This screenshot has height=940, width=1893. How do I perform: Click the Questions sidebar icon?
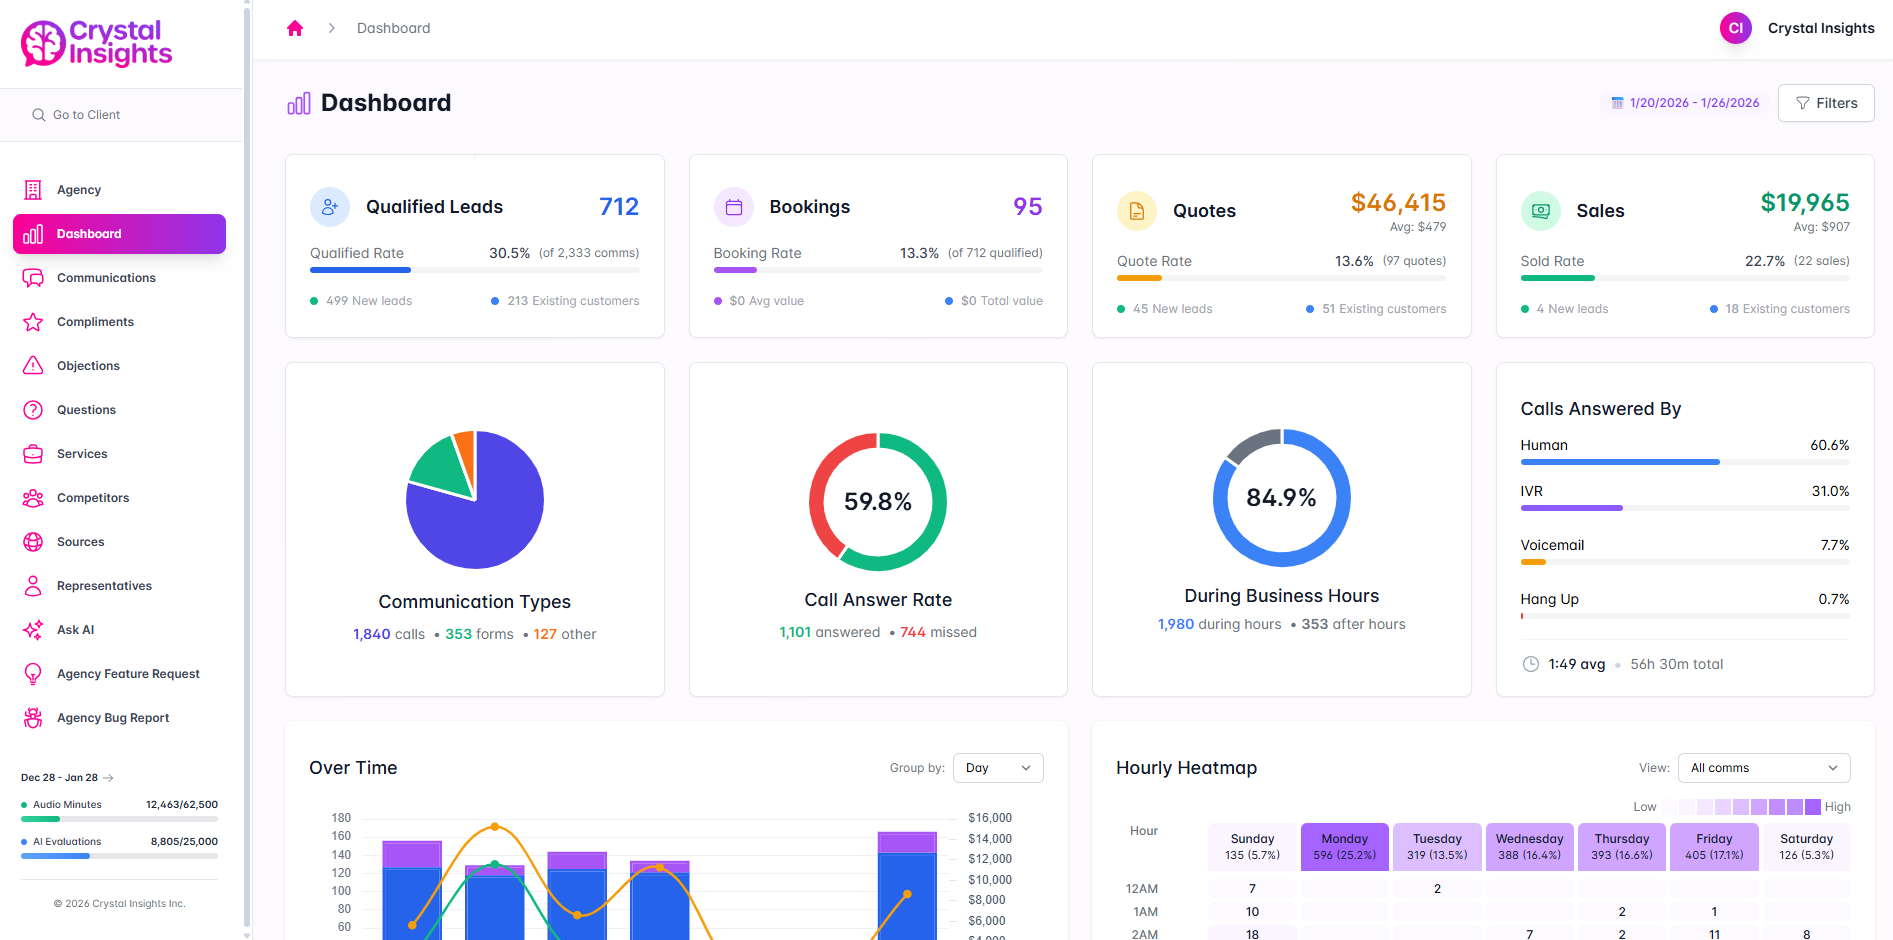[x=33, y=409]
